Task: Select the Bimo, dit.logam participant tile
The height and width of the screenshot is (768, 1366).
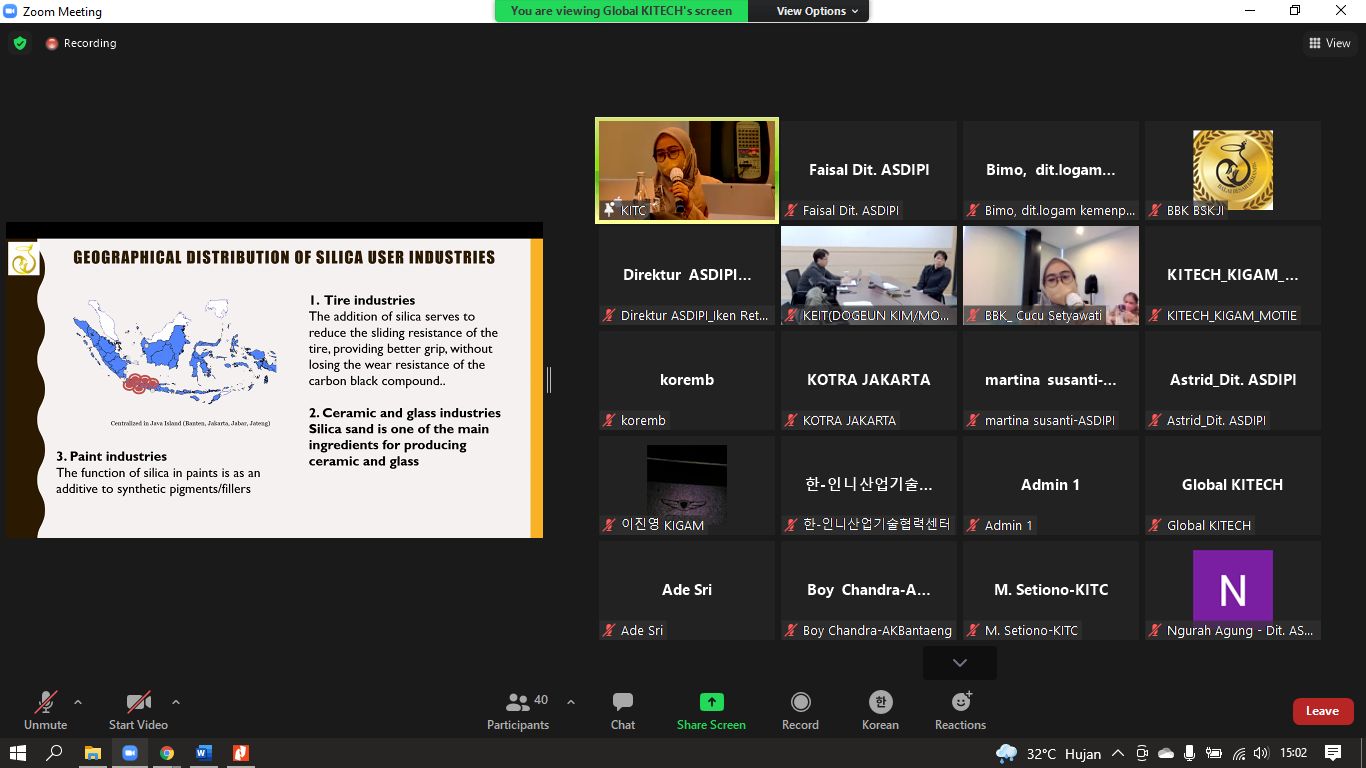Action: (1051, 170)
